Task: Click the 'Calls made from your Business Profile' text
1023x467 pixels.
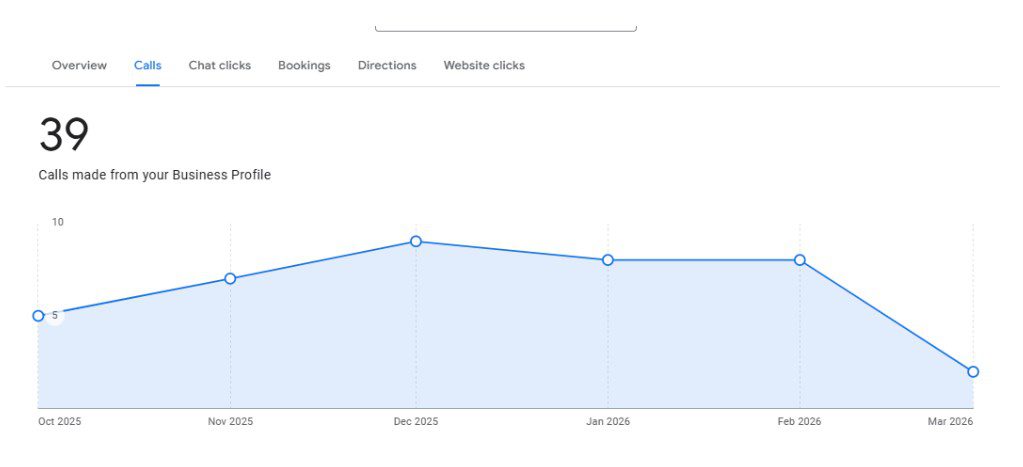Action: coord(155,175)
